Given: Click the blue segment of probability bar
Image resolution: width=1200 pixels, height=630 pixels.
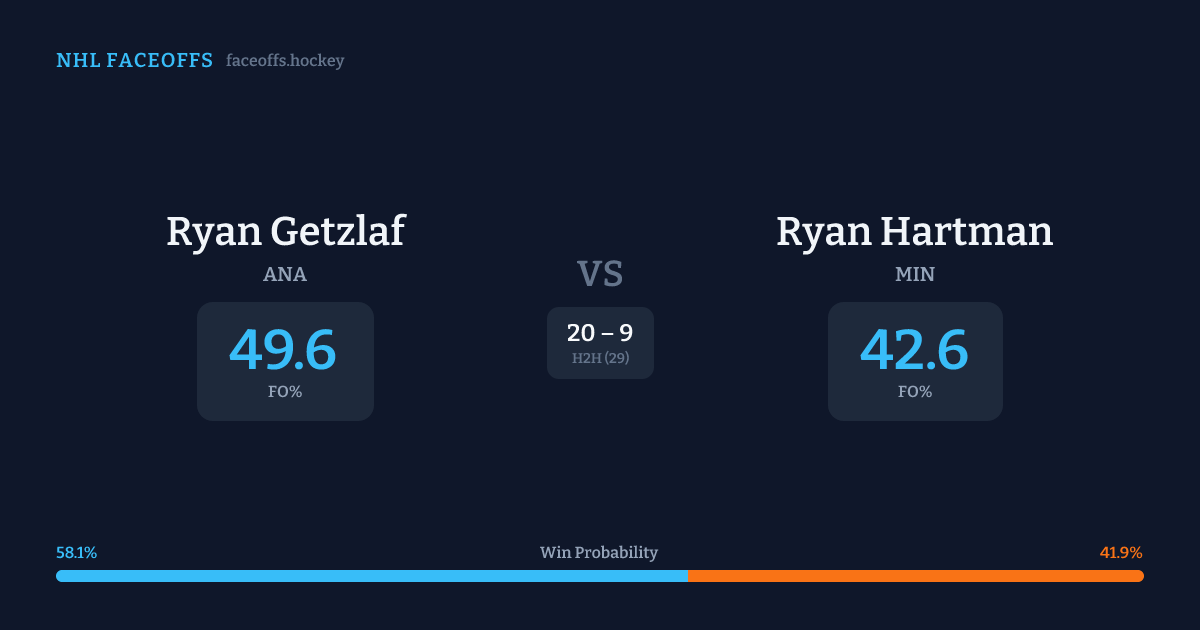Looking at the screenshot, I should [371, 576].
